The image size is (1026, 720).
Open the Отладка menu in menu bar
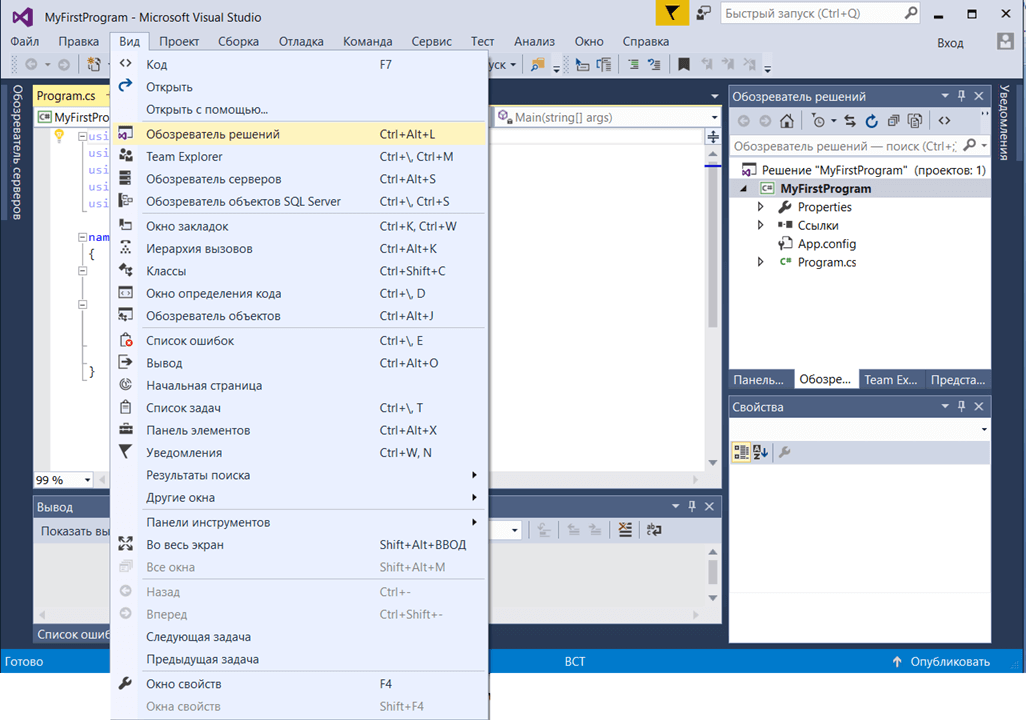tap(301, 41)
